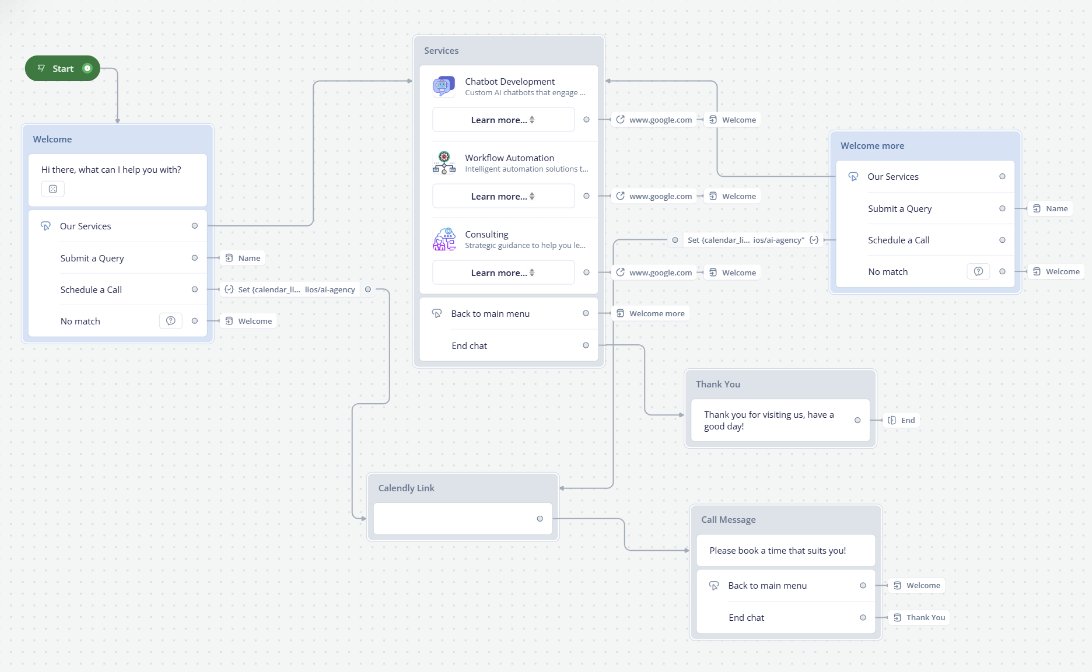The height and width of the screenshot is (672, 1092).
Task: Toggle the question mark on Welcome more's No match row
Action: [978, 271]
